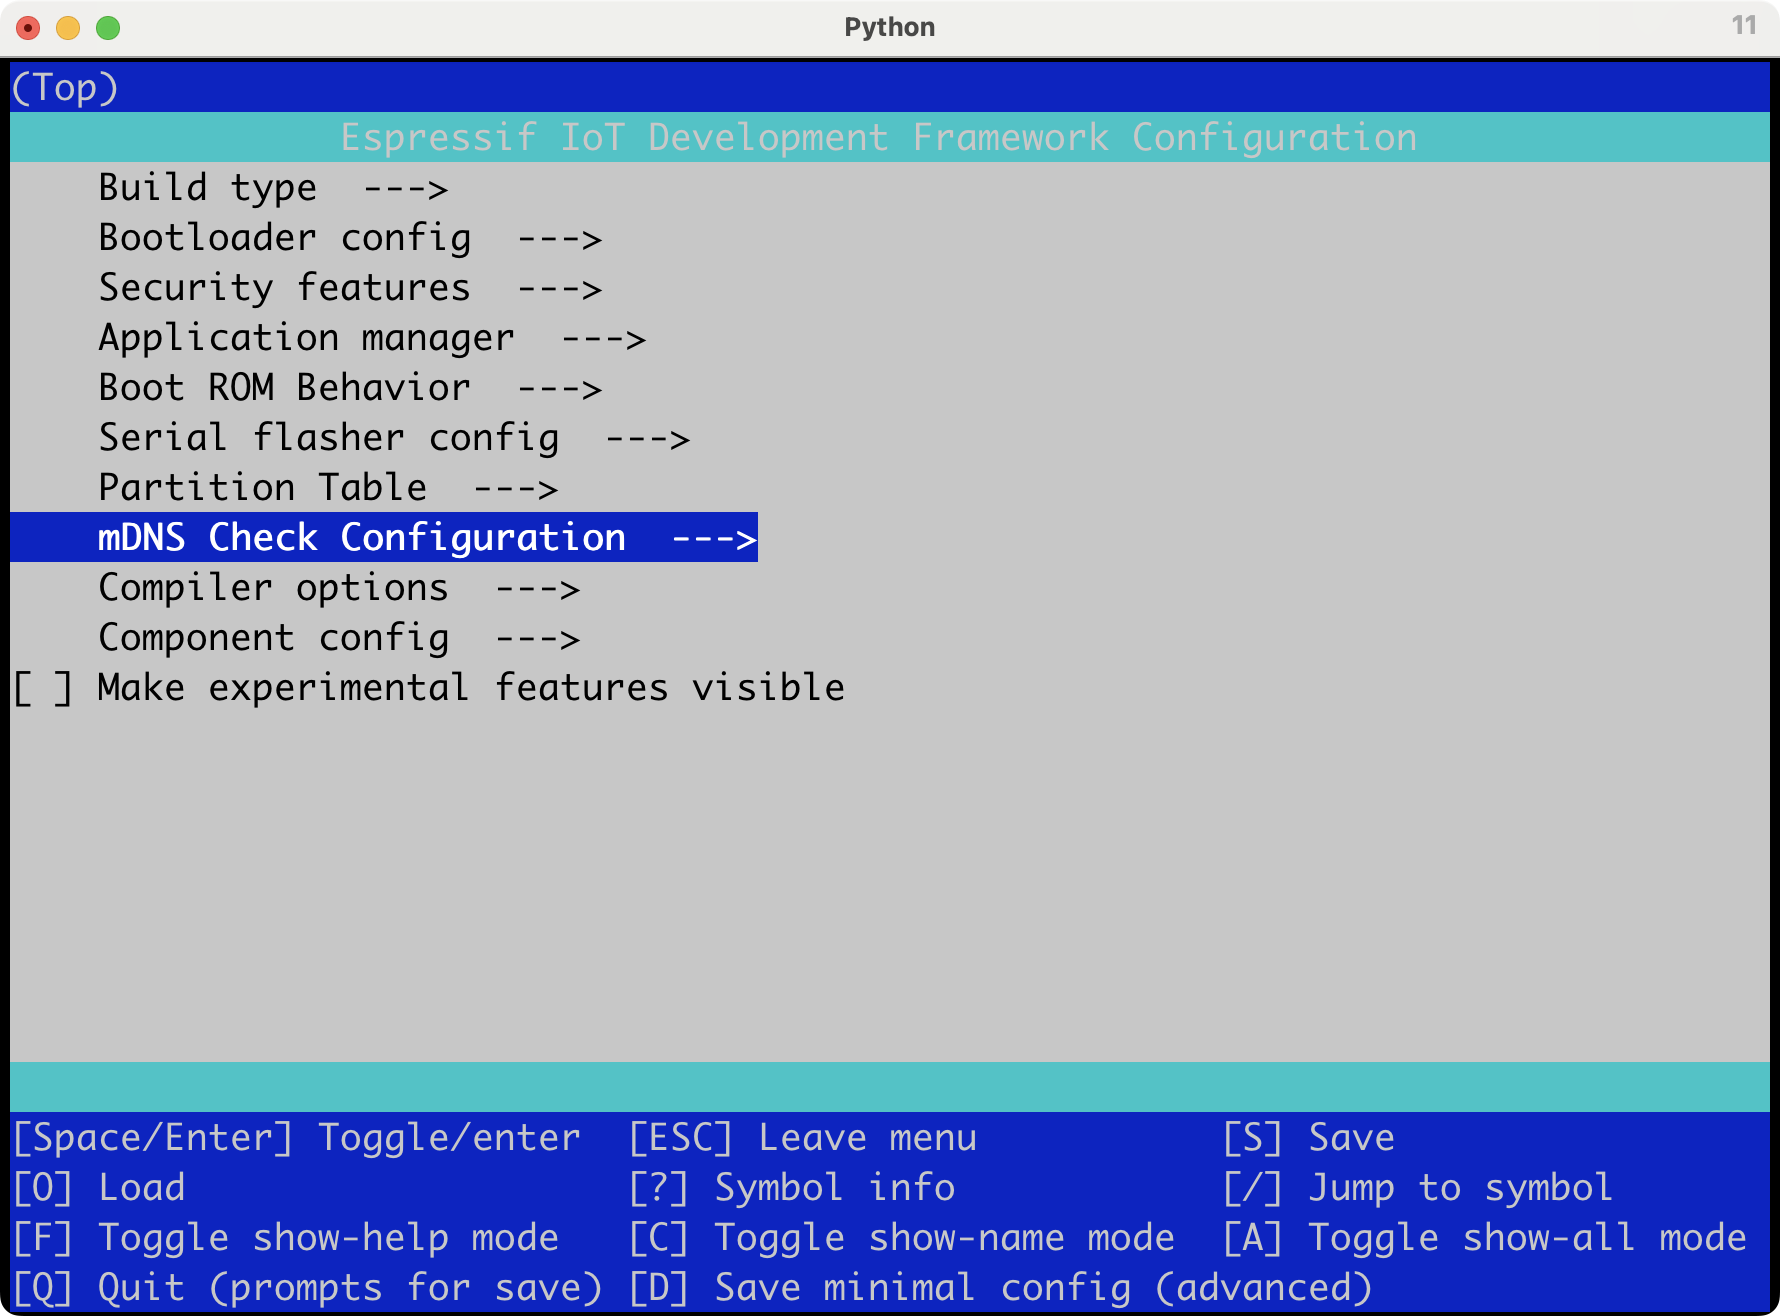Click the (Top) menu path label

[x=65, y=88]
